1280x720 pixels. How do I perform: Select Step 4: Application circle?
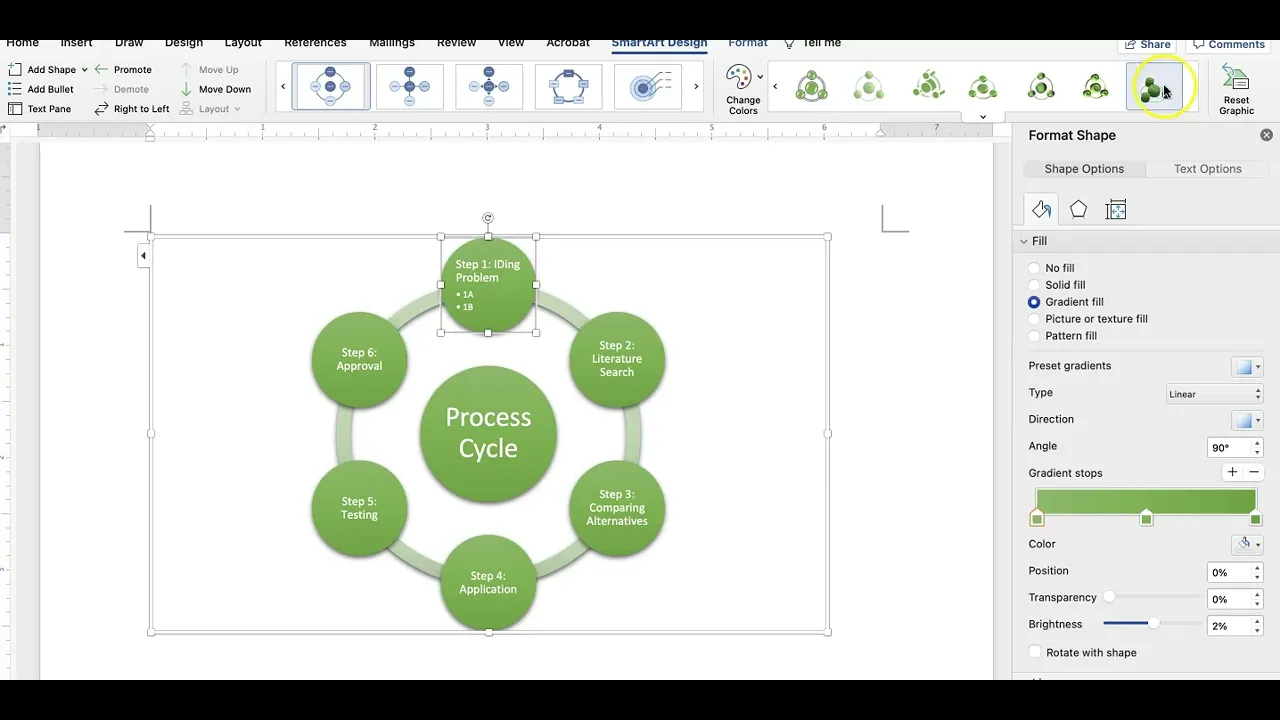coord(488,583)
